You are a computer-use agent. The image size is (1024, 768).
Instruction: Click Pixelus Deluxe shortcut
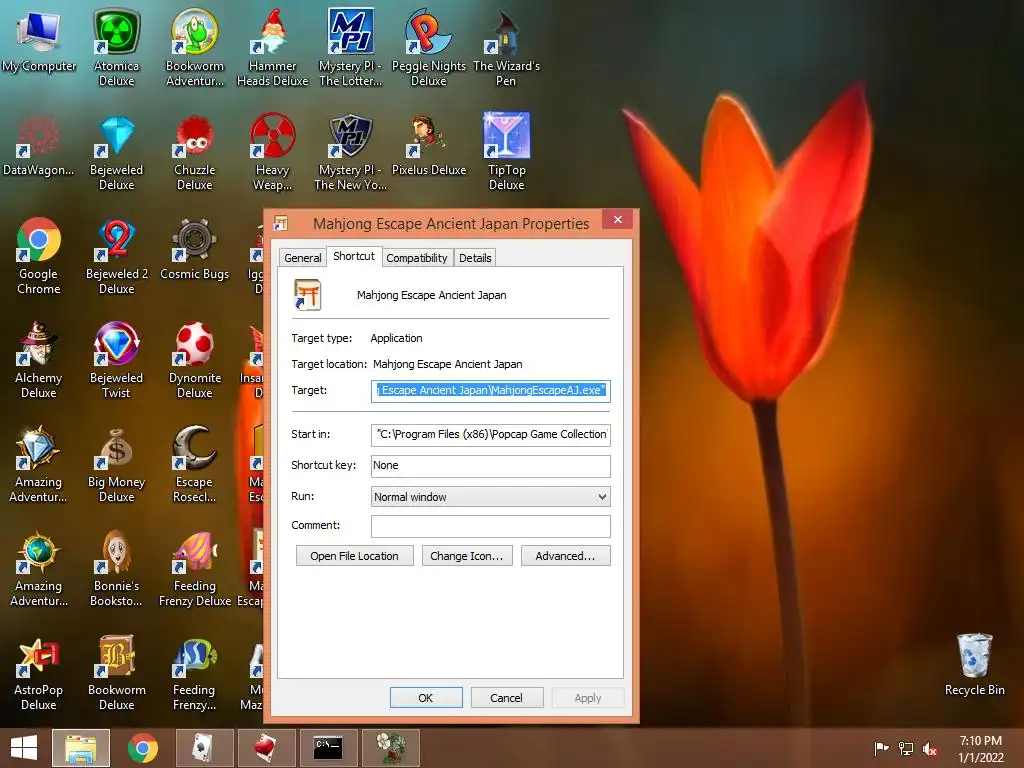coord(428,145)
